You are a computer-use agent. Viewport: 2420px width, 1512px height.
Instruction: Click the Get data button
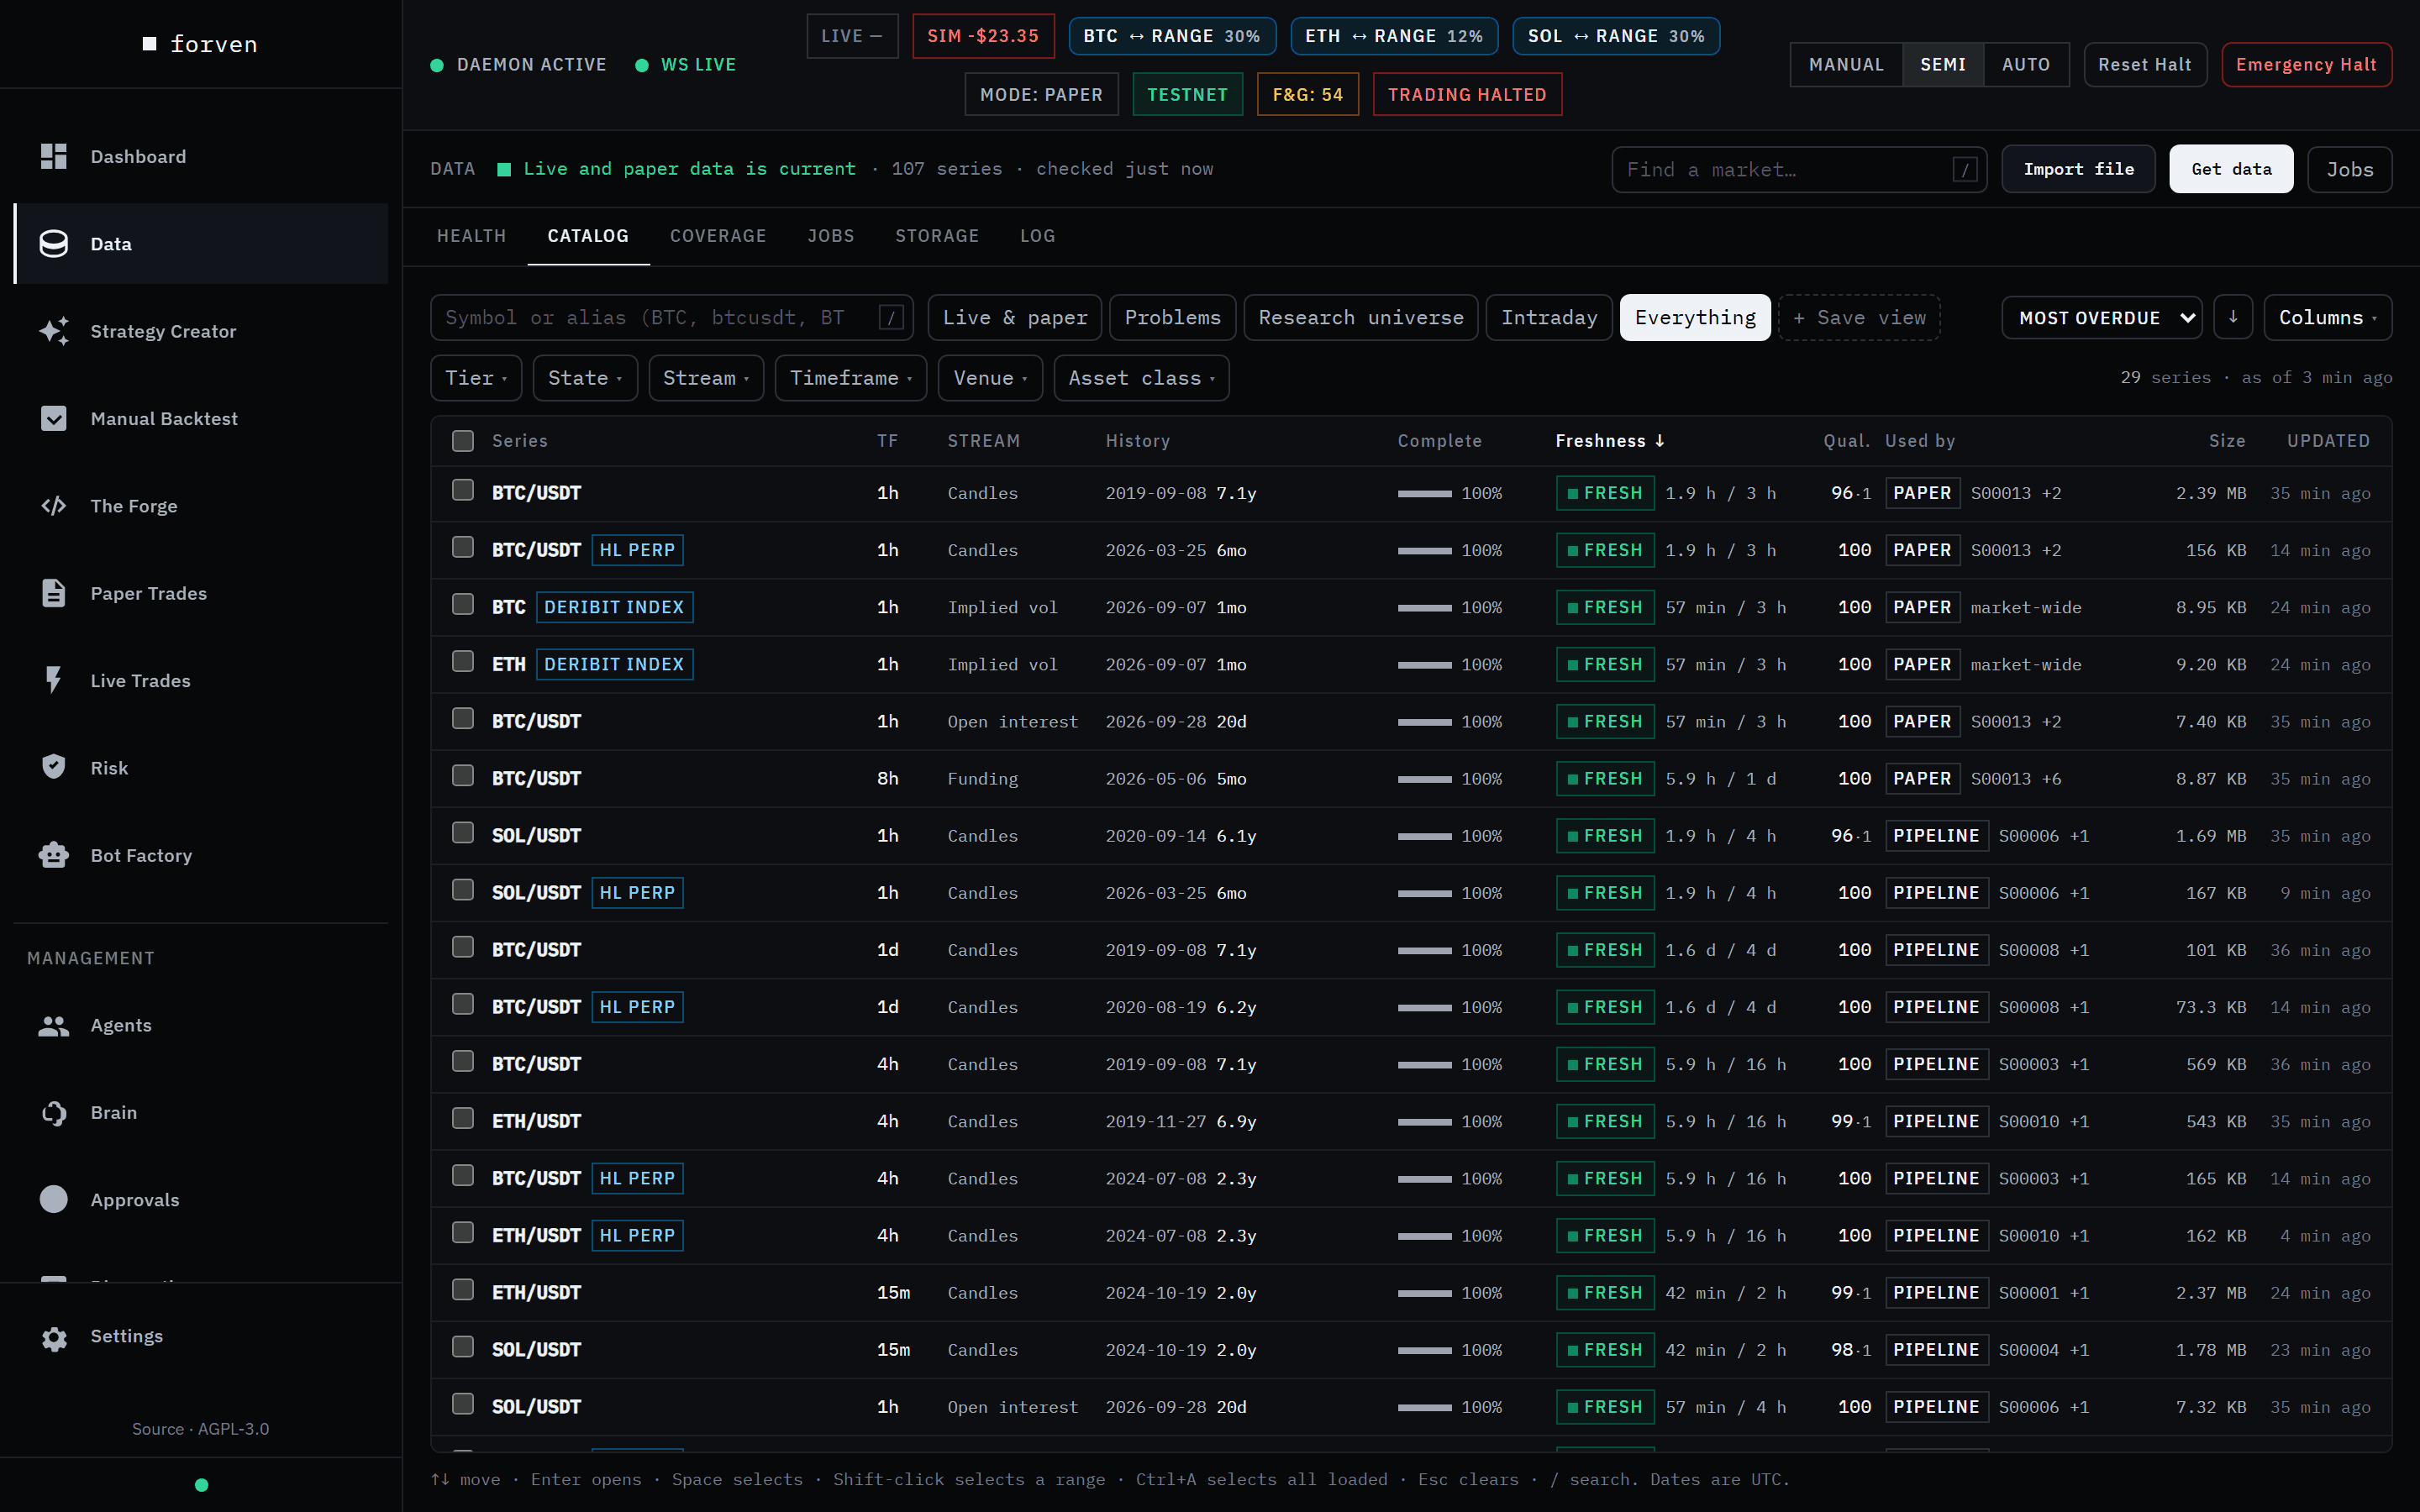2231,170
